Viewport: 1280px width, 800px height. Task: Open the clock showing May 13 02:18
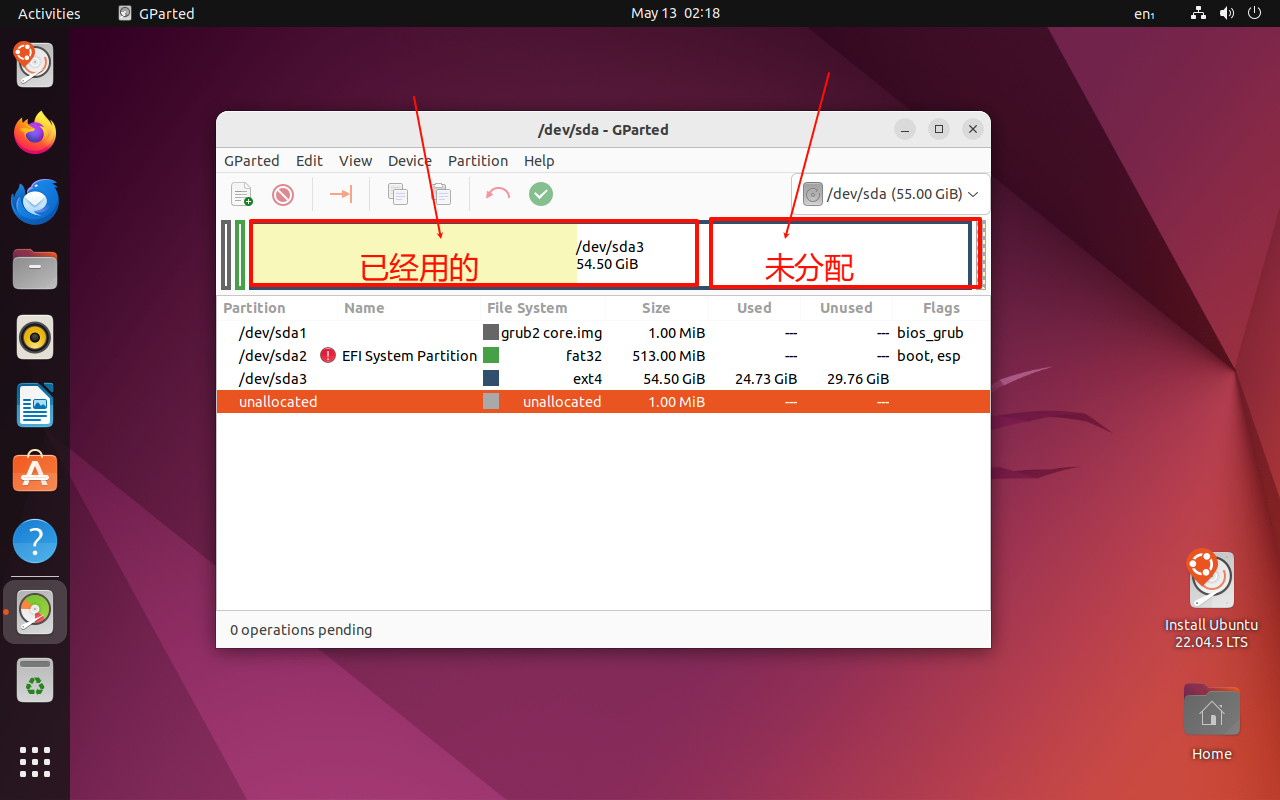675,13
